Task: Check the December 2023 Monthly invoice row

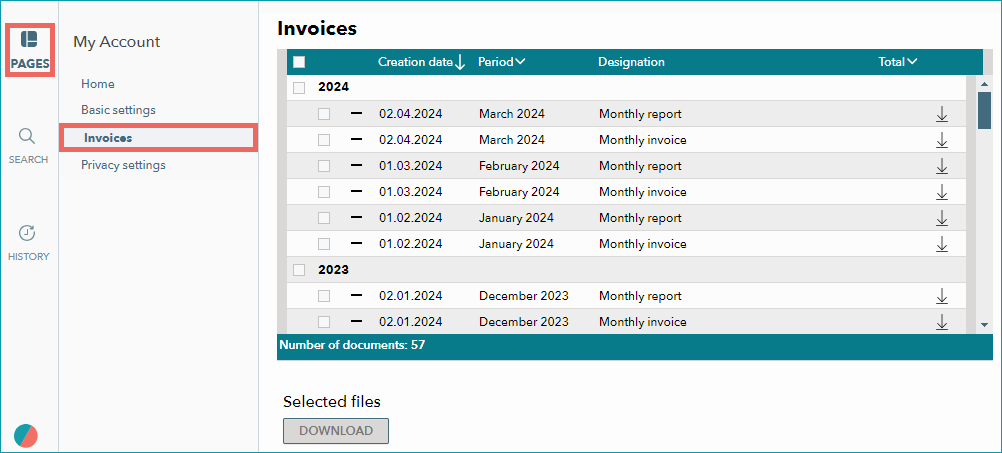Action: 324,322
